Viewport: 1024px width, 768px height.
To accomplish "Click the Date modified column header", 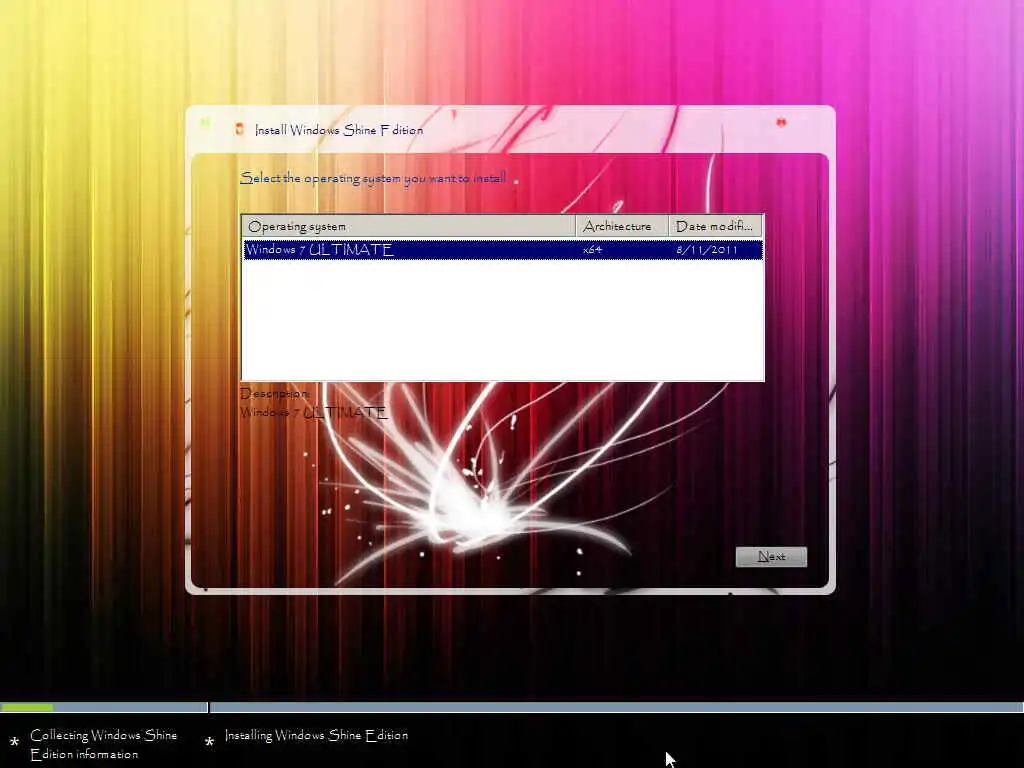I will 715,226.
